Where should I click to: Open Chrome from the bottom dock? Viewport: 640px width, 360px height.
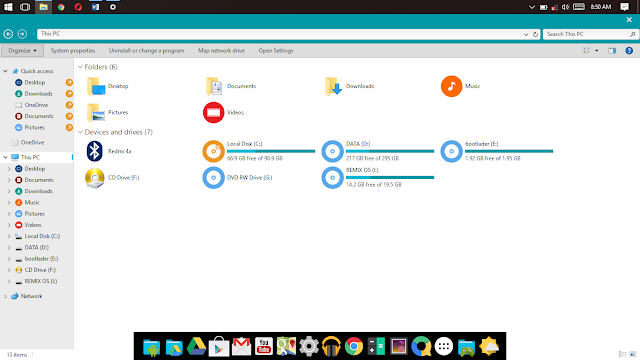pos(354,346)
